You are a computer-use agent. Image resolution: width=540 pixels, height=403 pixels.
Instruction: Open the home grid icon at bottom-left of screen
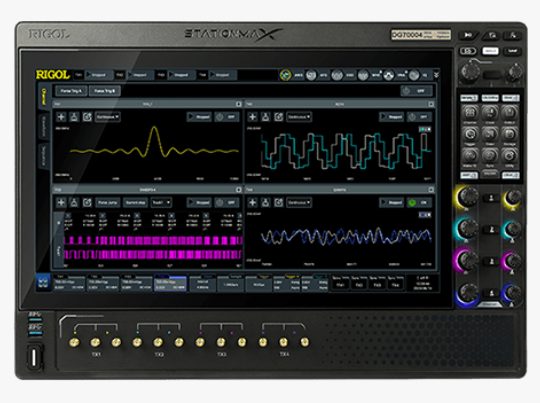[43, 283]
